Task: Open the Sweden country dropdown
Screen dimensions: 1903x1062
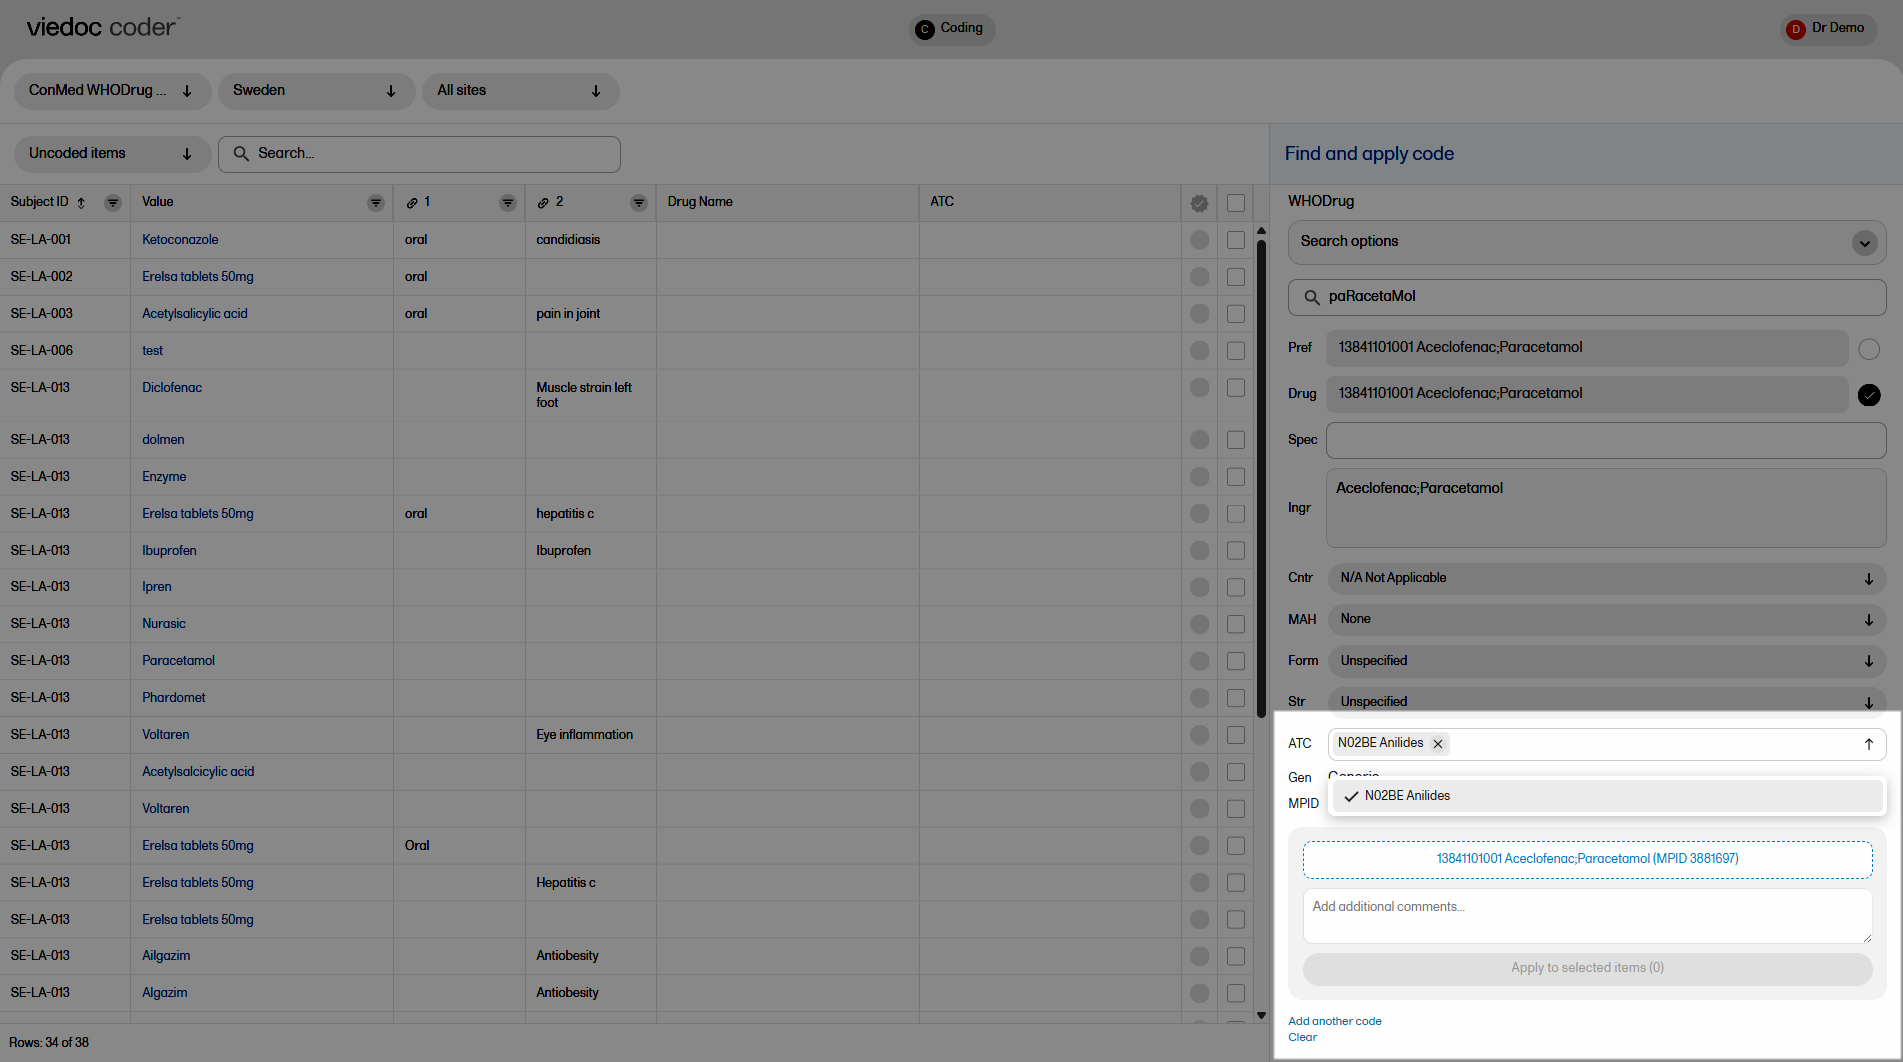Action: click(315, 91)
